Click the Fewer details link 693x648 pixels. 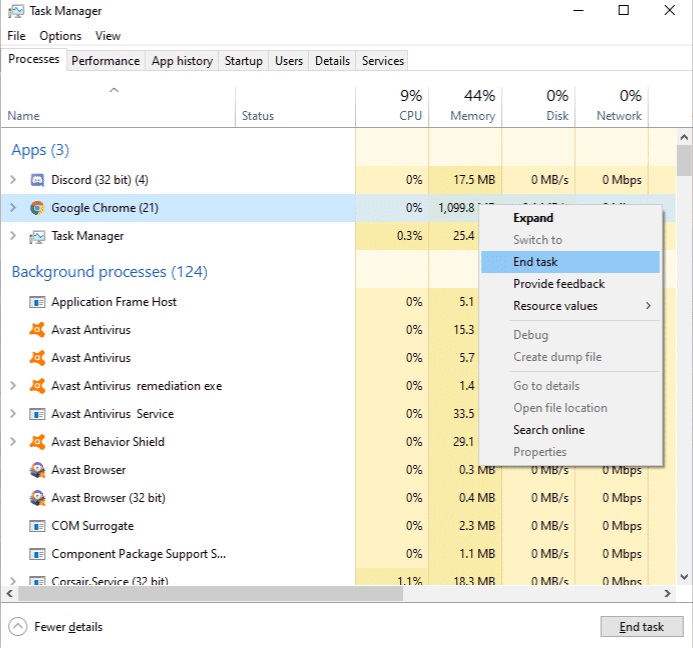click(68, 627)
